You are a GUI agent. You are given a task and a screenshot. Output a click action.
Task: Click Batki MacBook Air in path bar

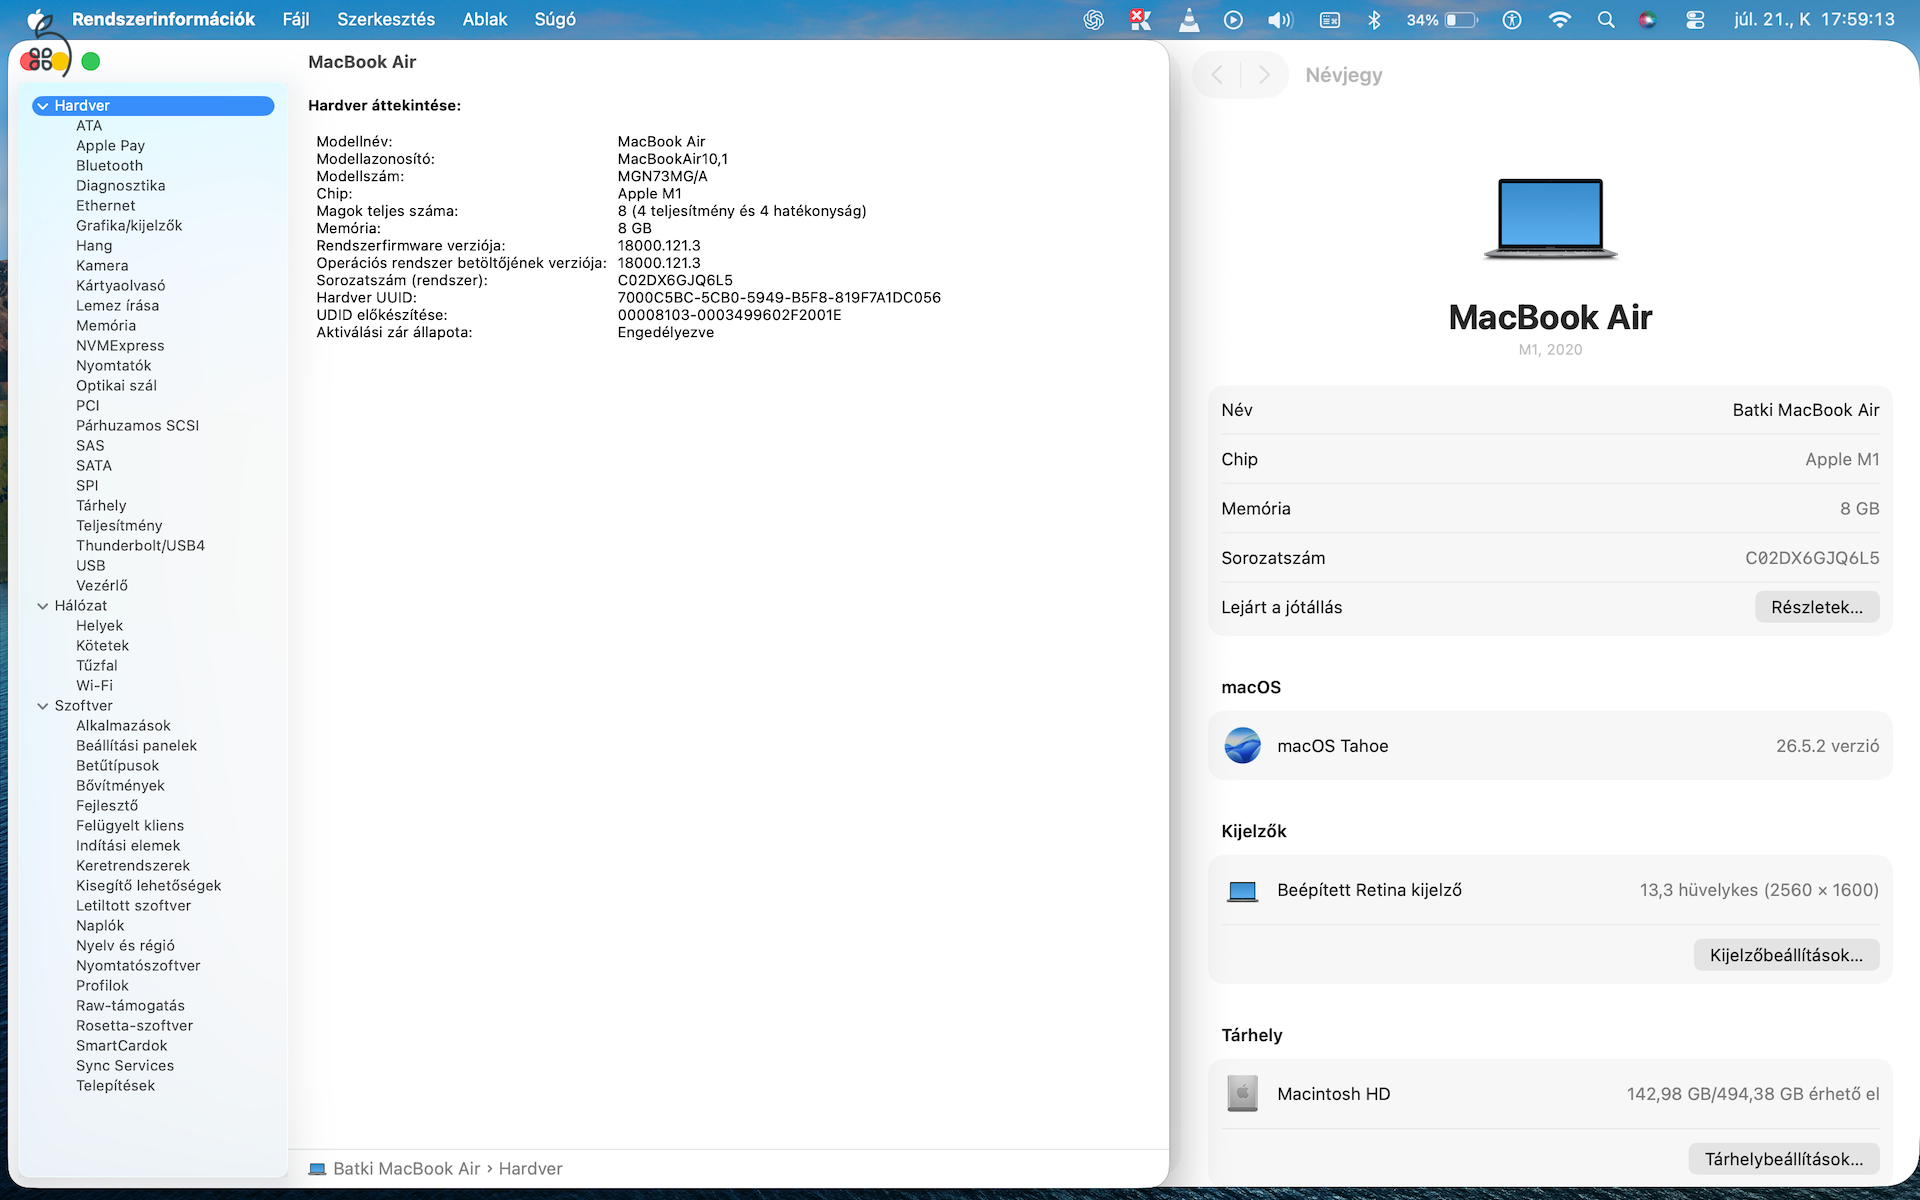pos(407,1169)
